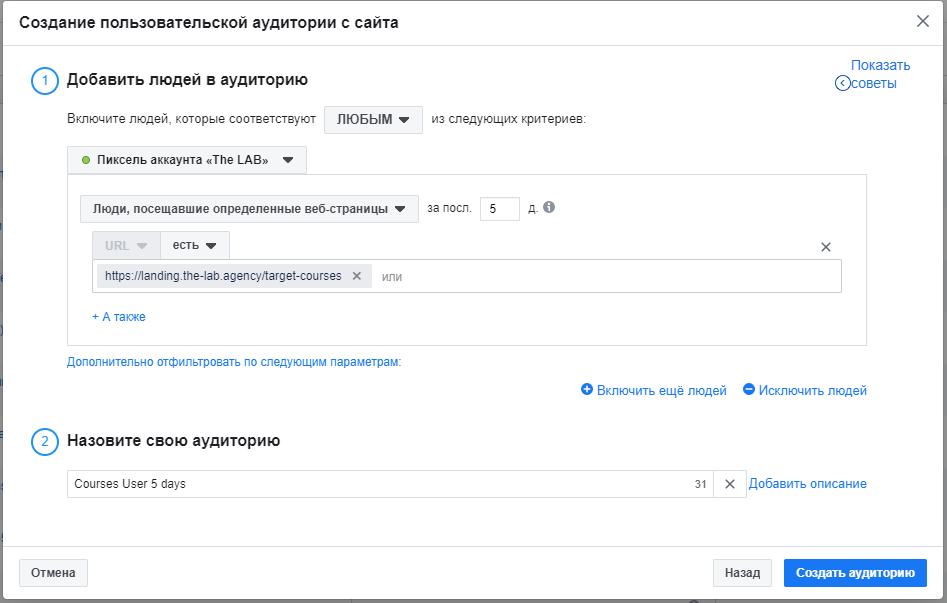Click Создать аудиторию to create the audience
The width and height of the screenshot is (947, 603).
pos(854,572)
